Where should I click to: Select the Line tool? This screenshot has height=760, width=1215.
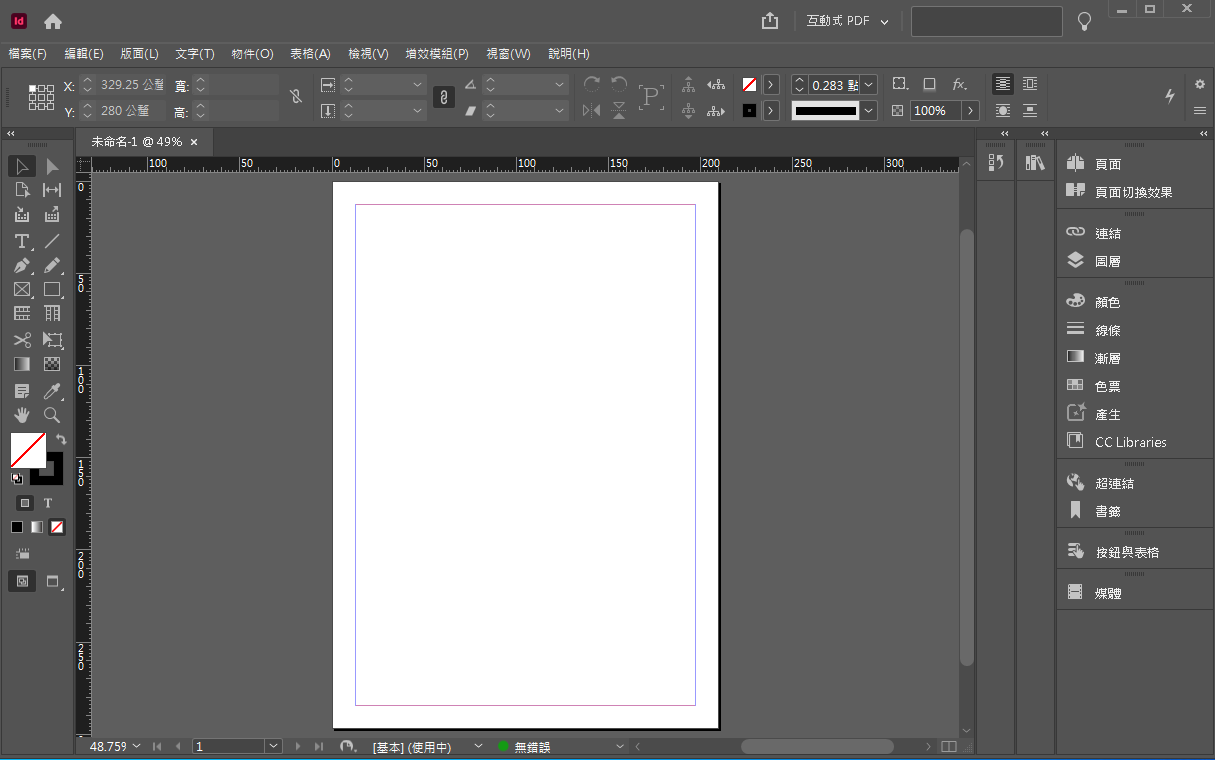52,241
